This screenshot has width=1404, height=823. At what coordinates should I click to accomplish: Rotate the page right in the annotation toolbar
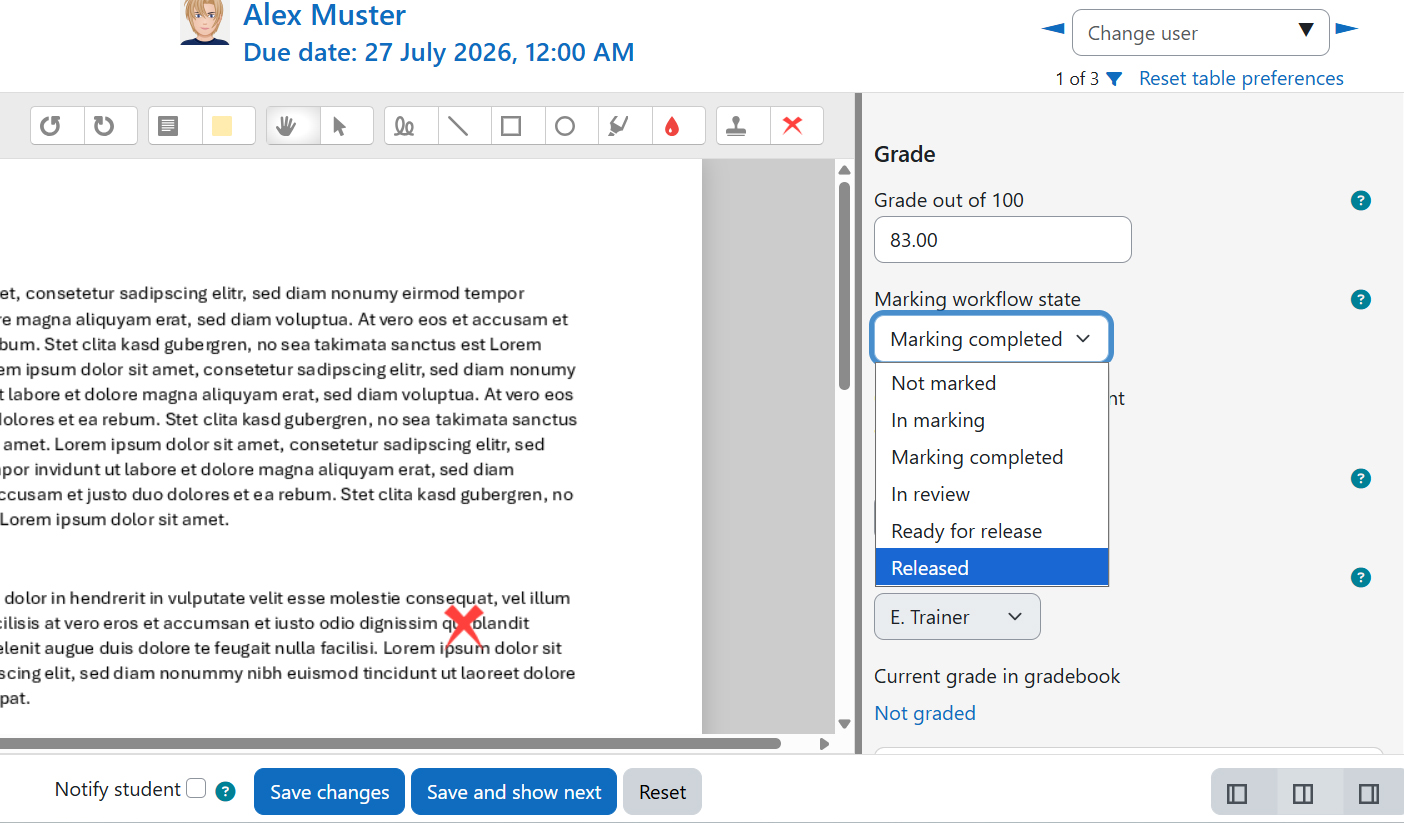coord(110,126)
